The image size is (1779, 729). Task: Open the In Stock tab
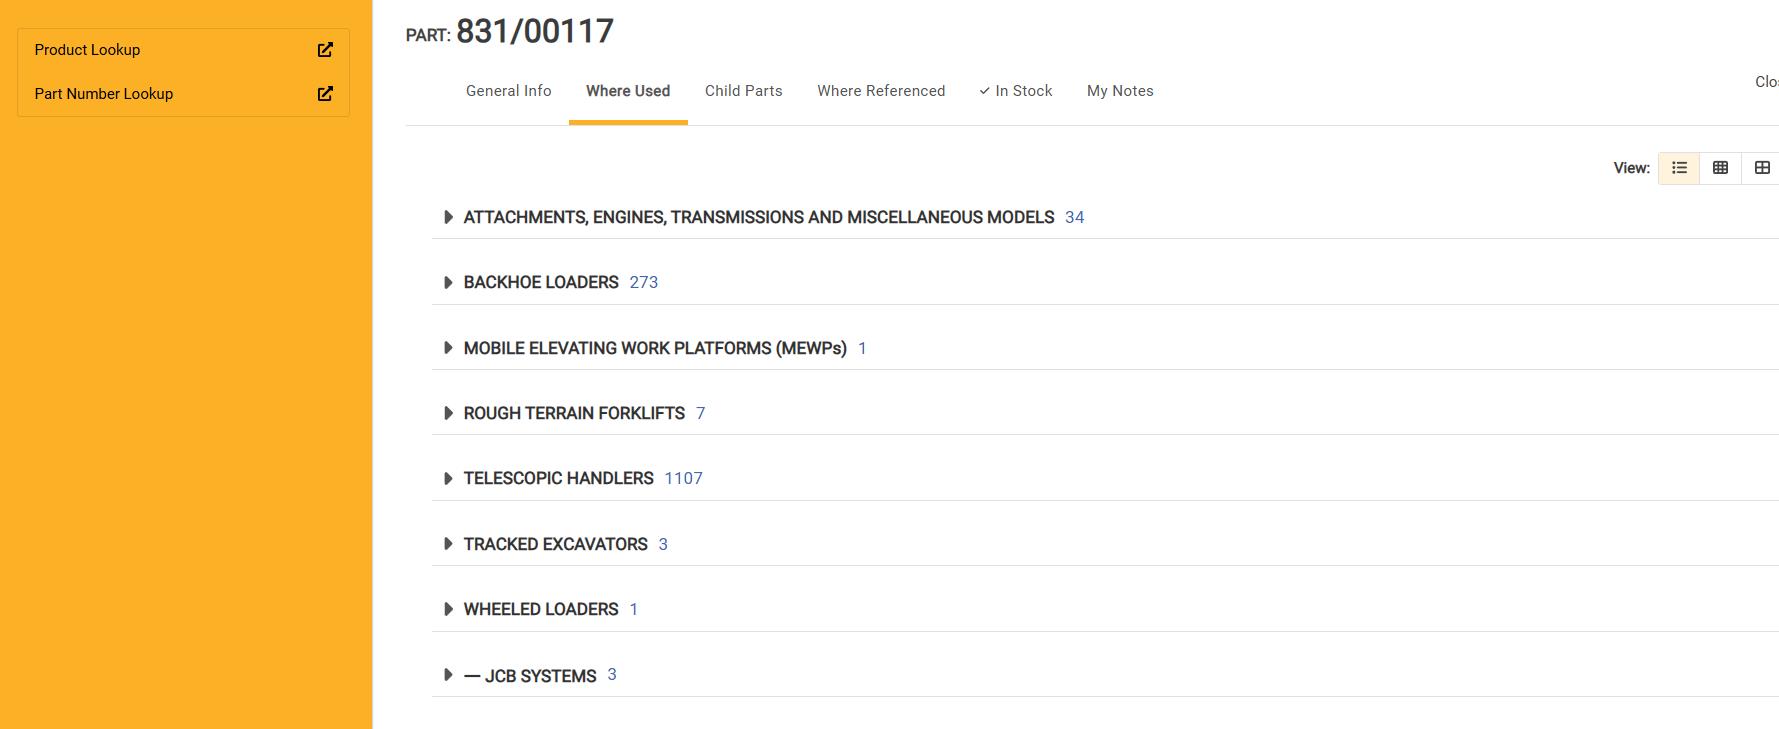pos(1015,91)
